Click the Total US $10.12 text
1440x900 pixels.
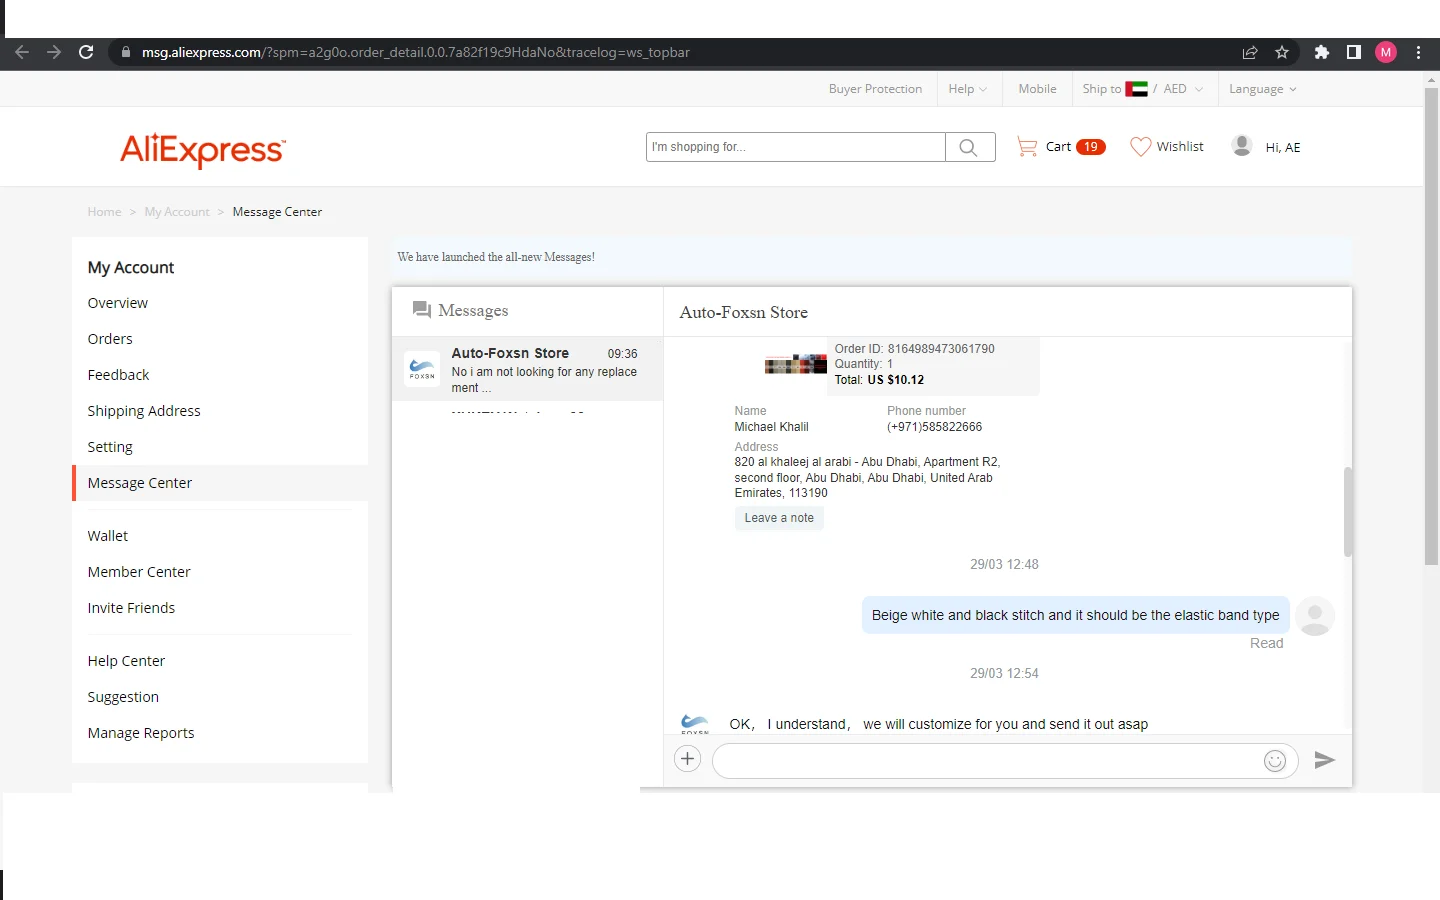coord(880,380)
